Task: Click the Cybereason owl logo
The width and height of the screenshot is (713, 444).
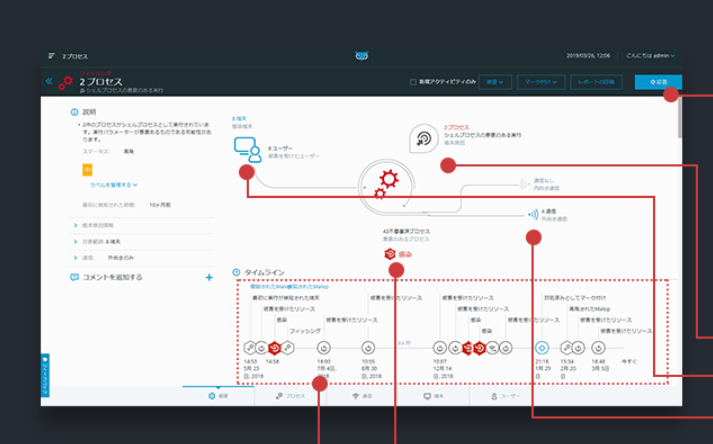Action: (362, 56)
